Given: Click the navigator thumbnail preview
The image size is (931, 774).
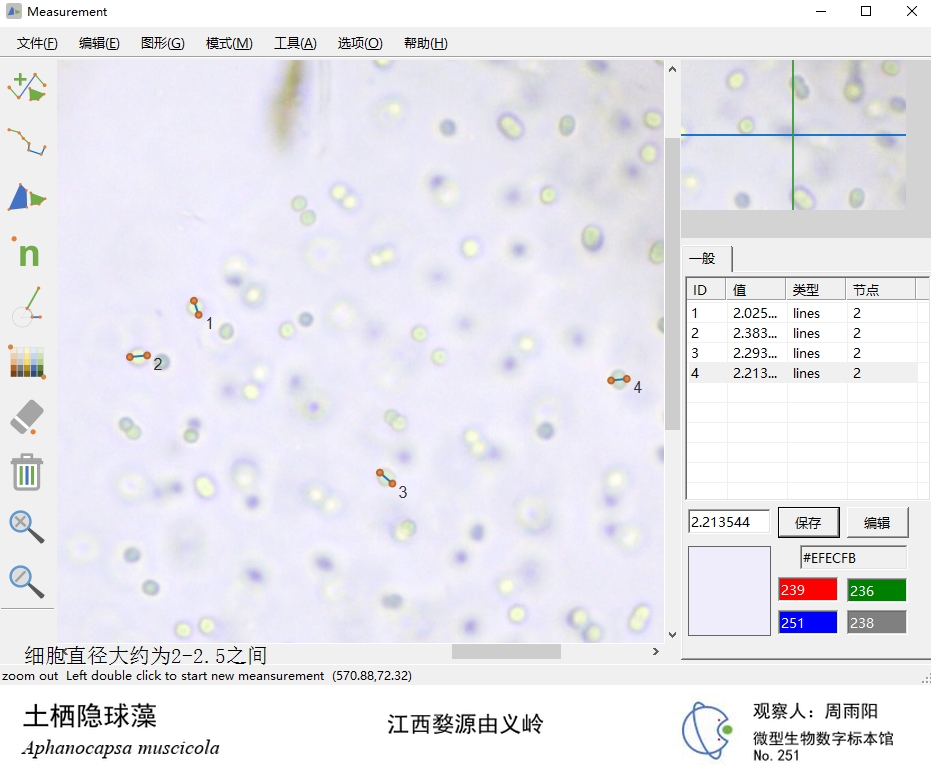Looking at the screenshot, I should pos(793,135).
